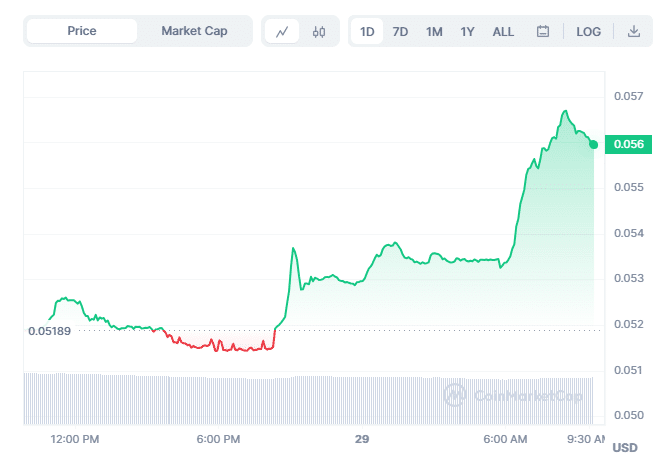Click the 0.055 axis value
The height and width of the screenshot is (470, 671).
629,187
